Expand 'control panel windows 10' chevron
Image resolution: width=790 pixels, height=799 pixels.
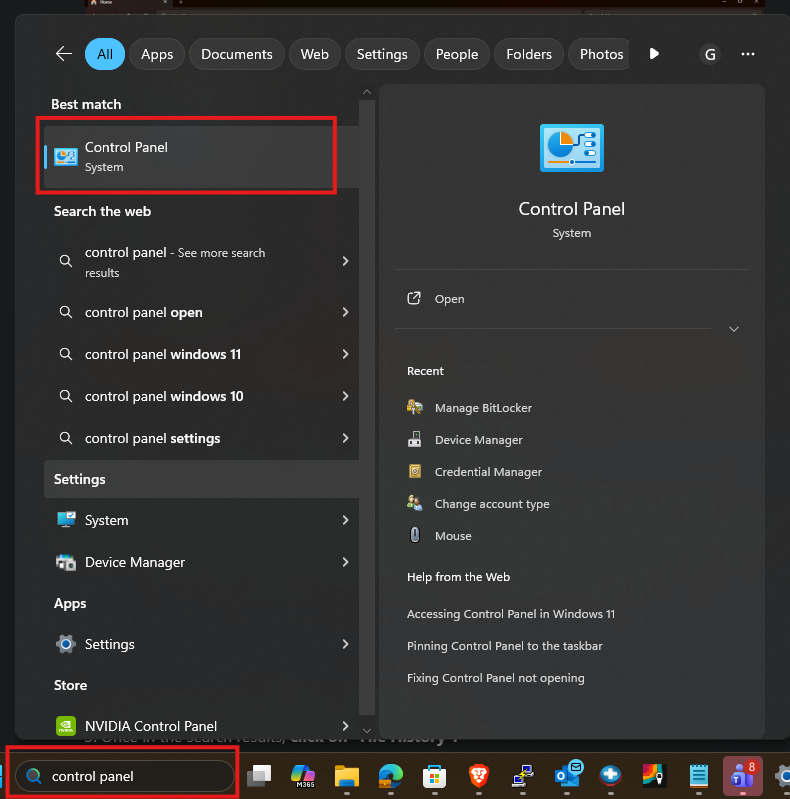point(345,396)
